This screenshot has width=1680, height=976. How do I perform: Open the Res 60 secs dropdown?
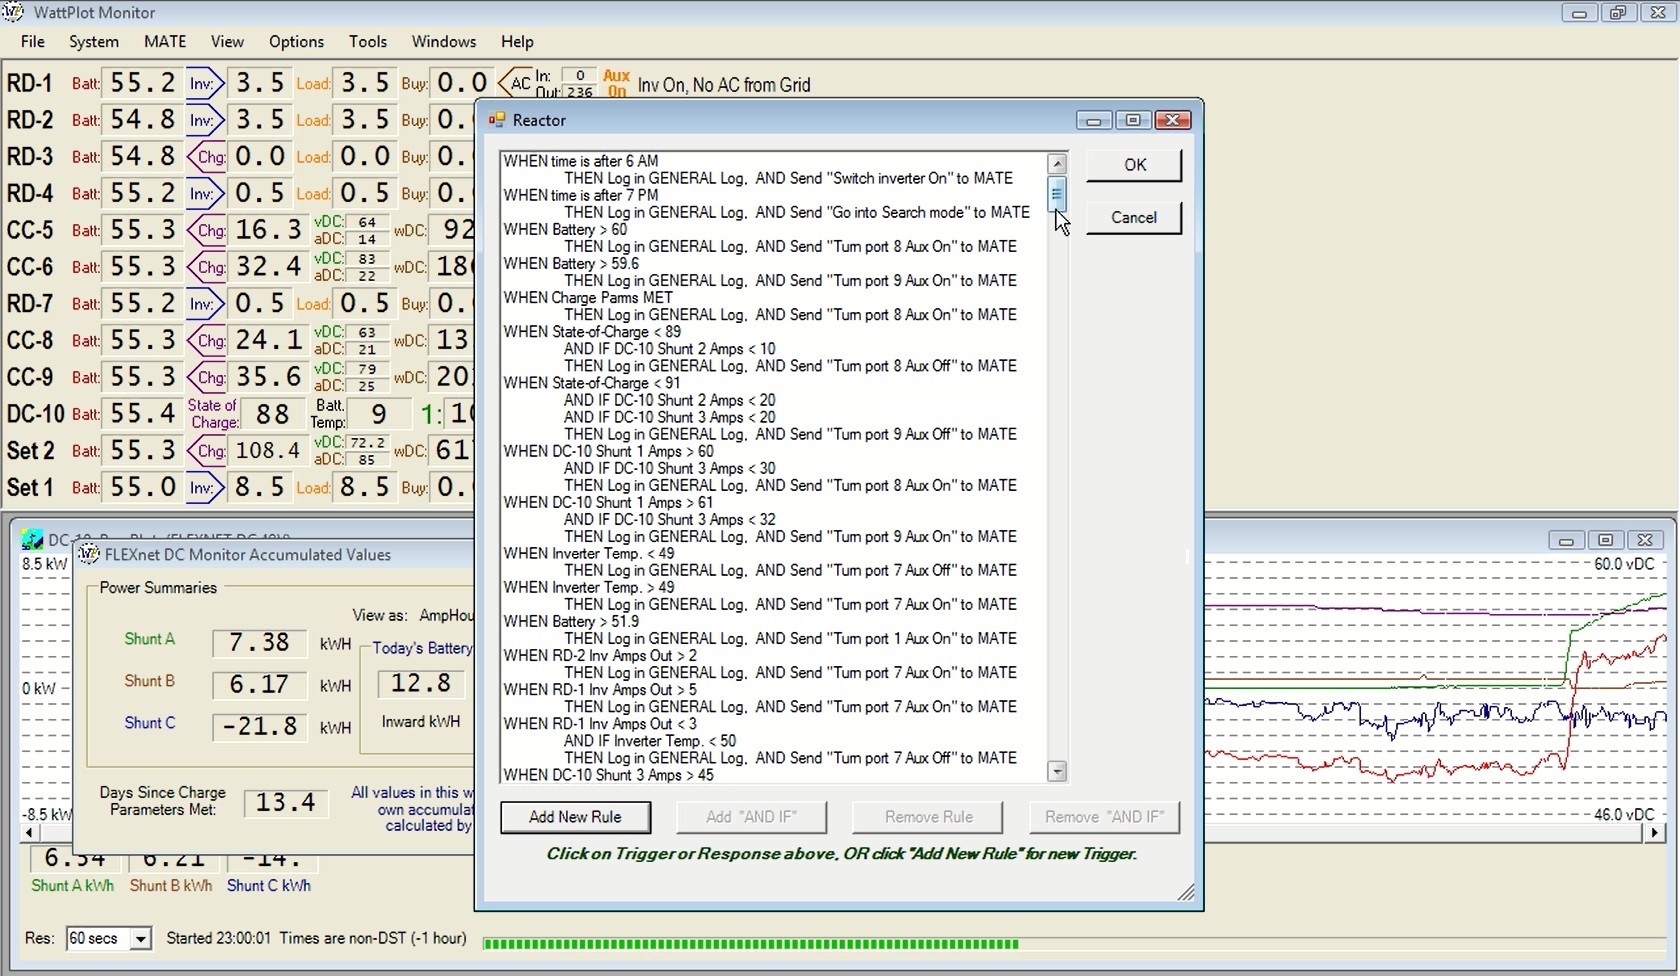[141, 939]
